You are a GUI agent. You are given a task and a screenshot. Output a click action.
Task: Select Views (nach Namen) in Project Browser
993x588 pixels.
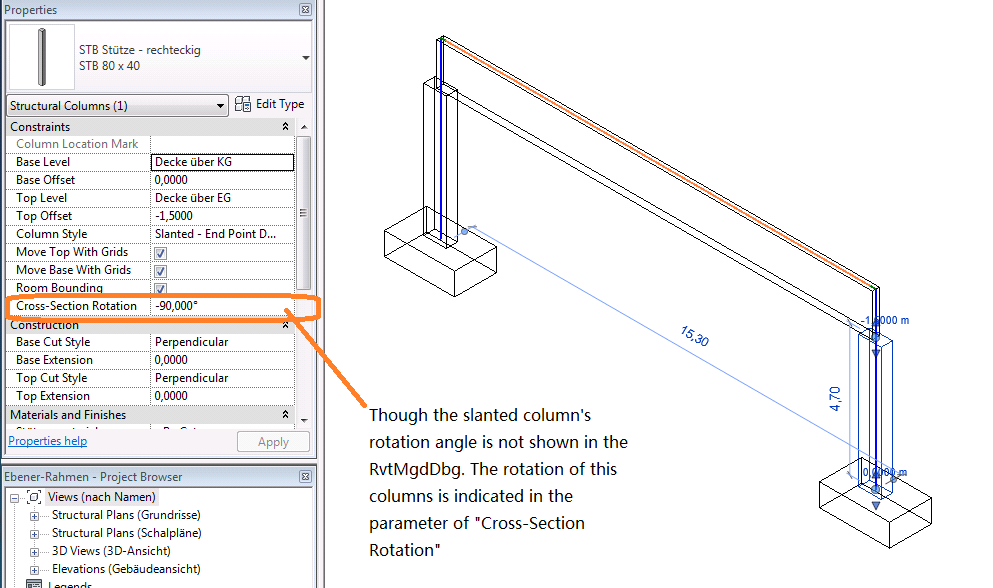101,497
